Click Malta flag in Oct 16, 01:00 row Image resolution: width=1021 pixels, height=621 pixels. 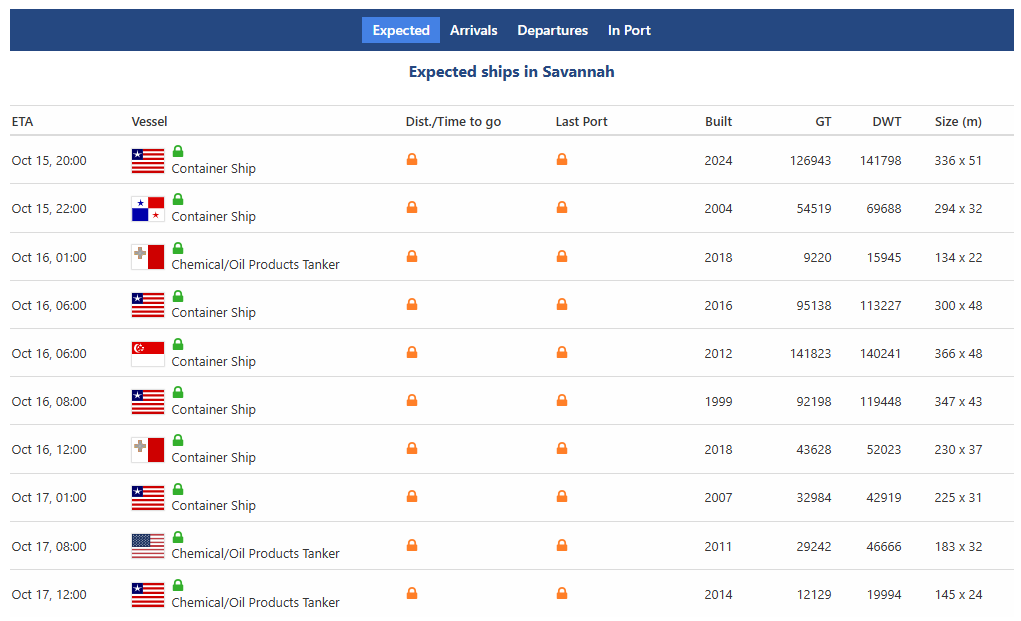tap(148, 257)
